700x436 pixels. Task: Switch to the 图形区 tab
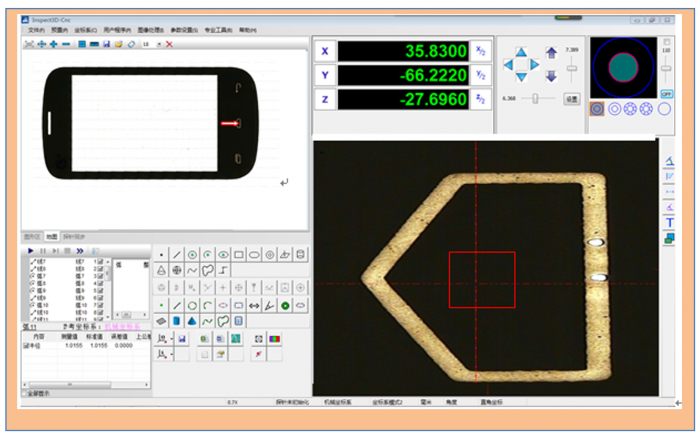(32, 237)
